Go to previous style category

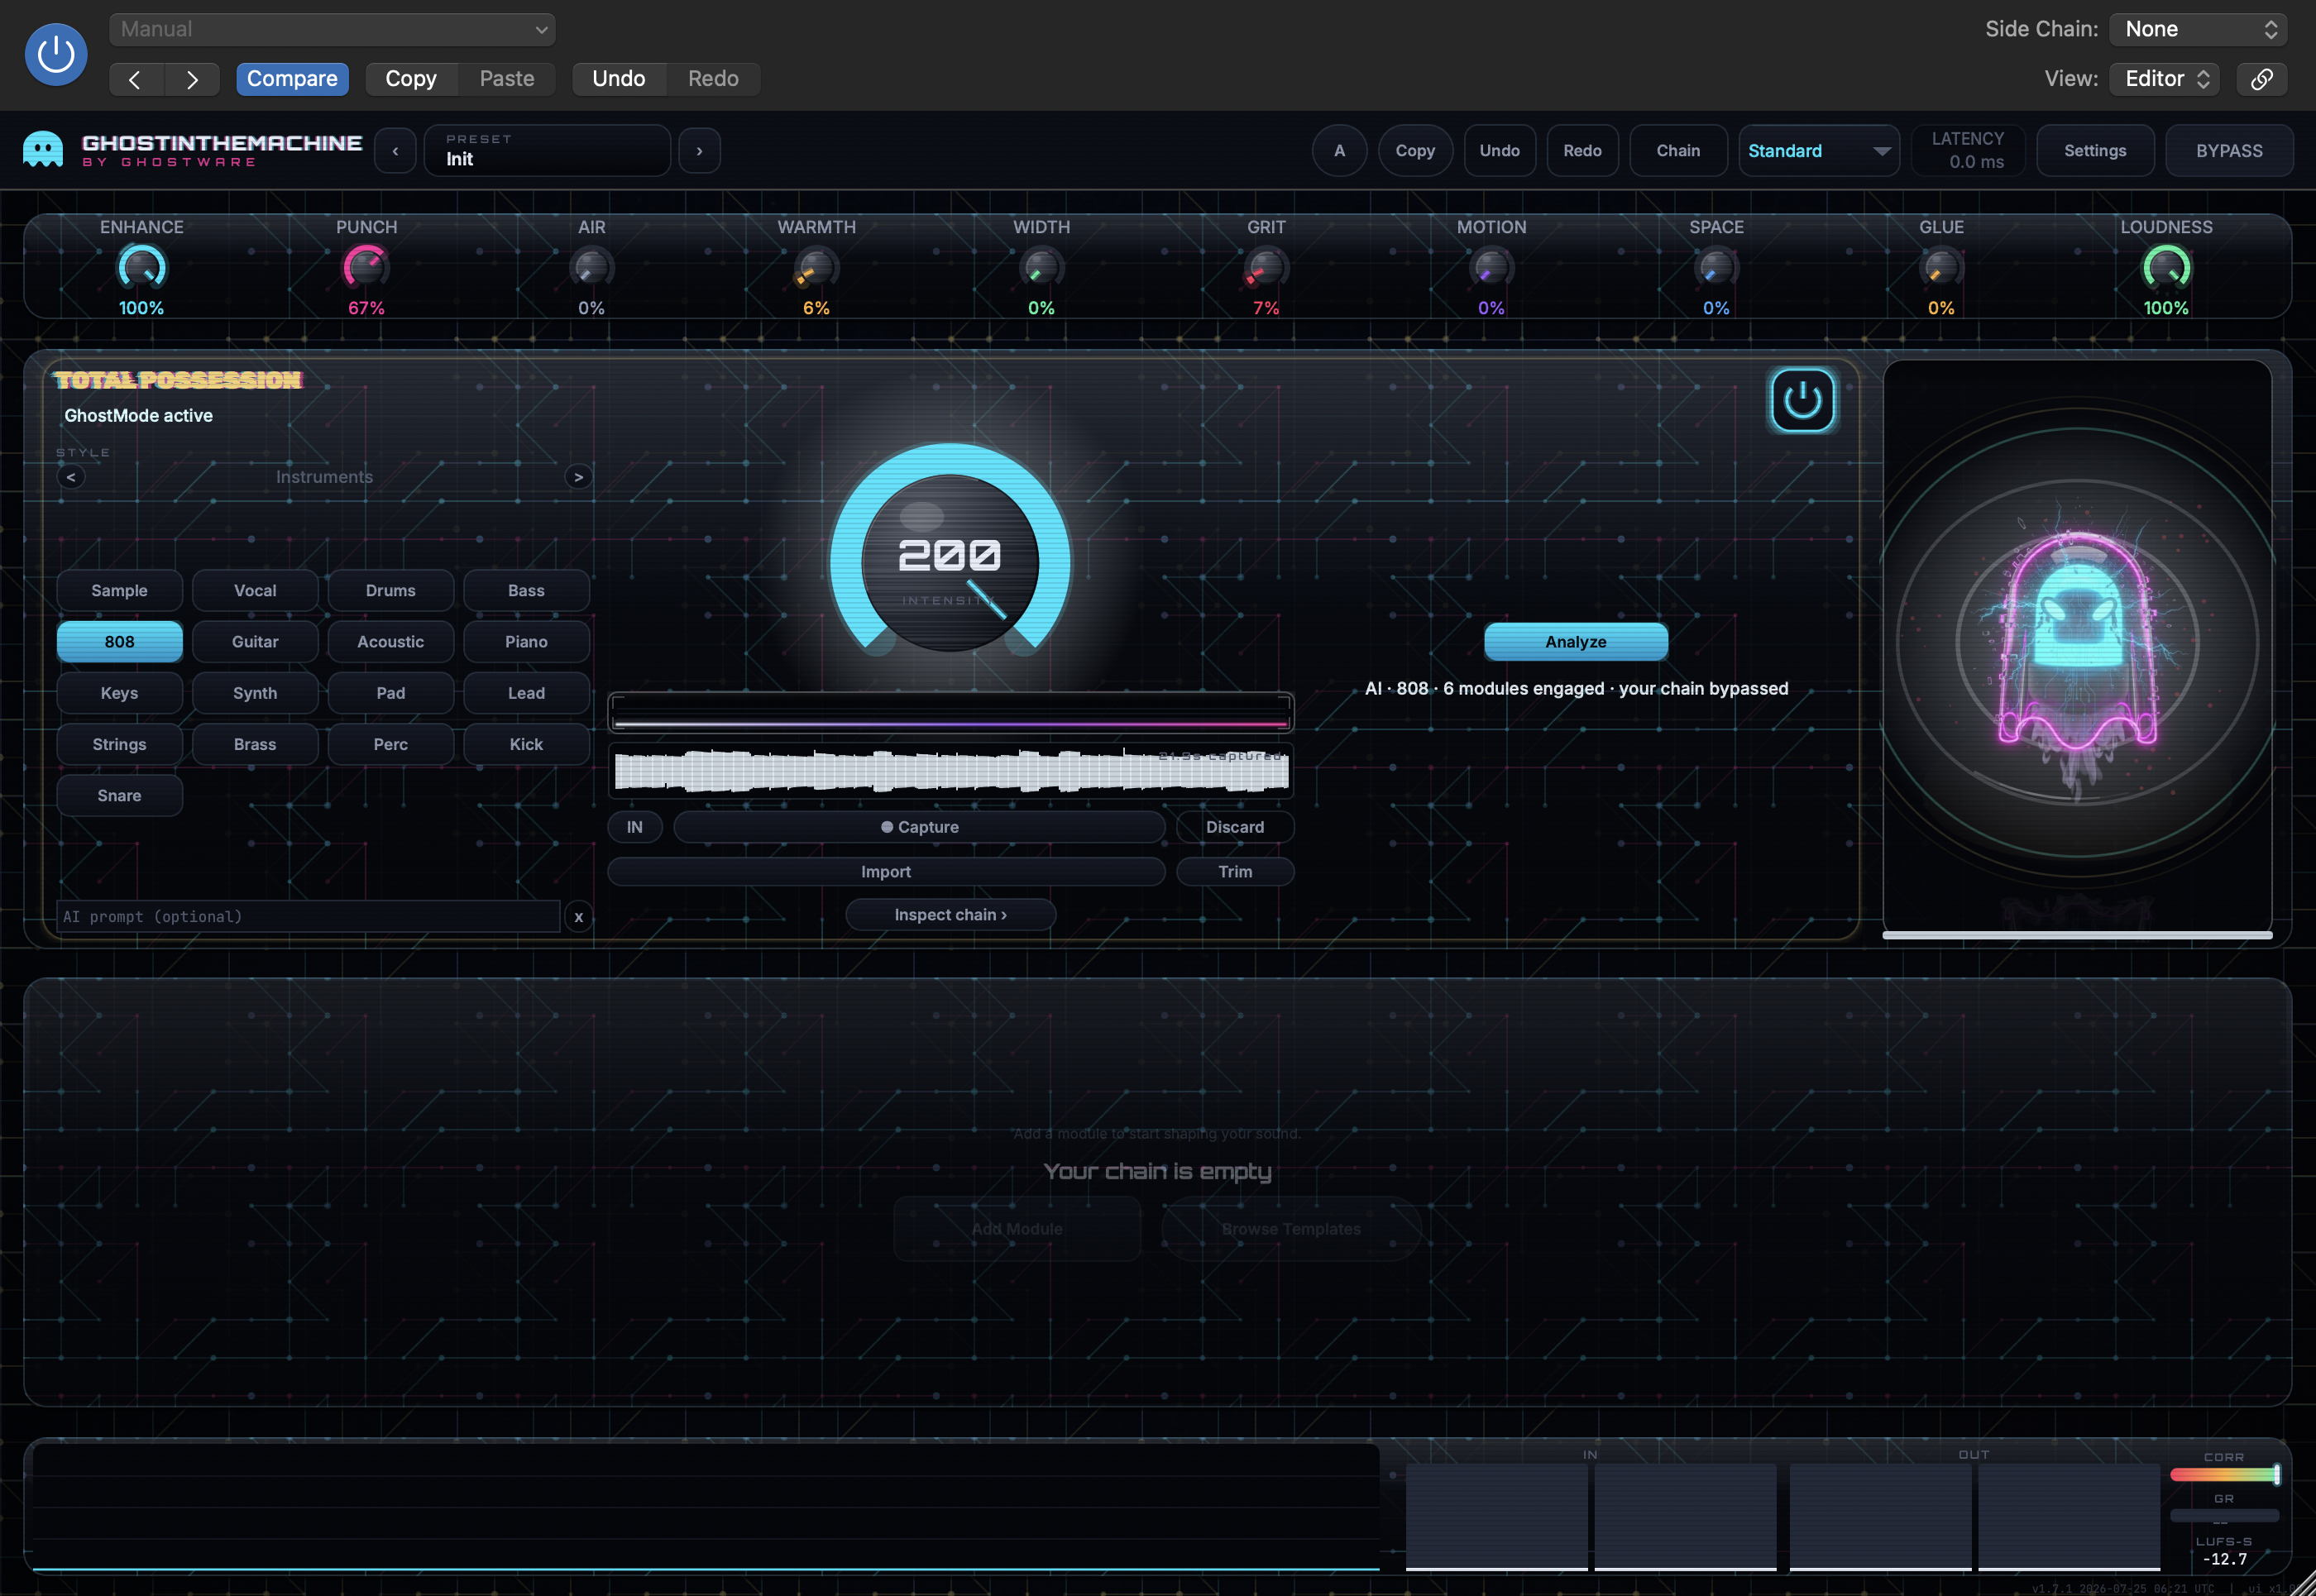point(71,477)
